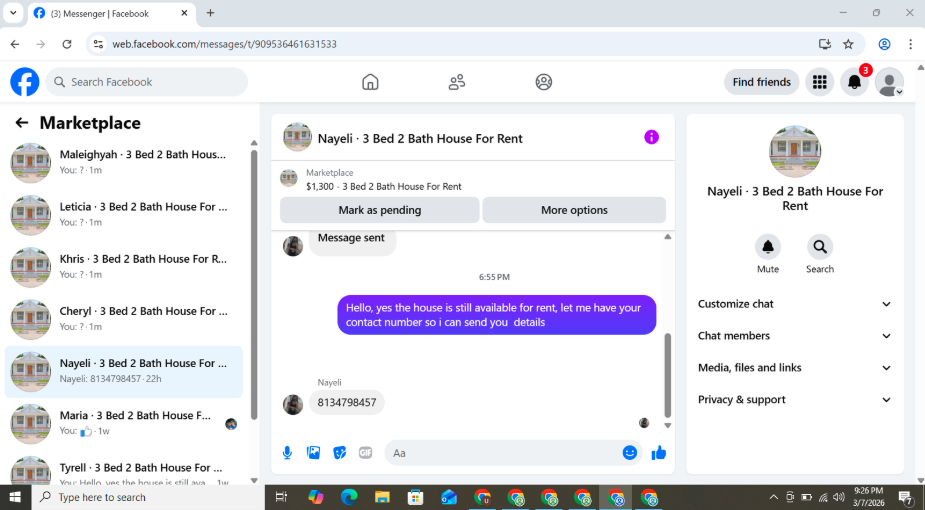Show hidden system tray icons

(774, 497)
